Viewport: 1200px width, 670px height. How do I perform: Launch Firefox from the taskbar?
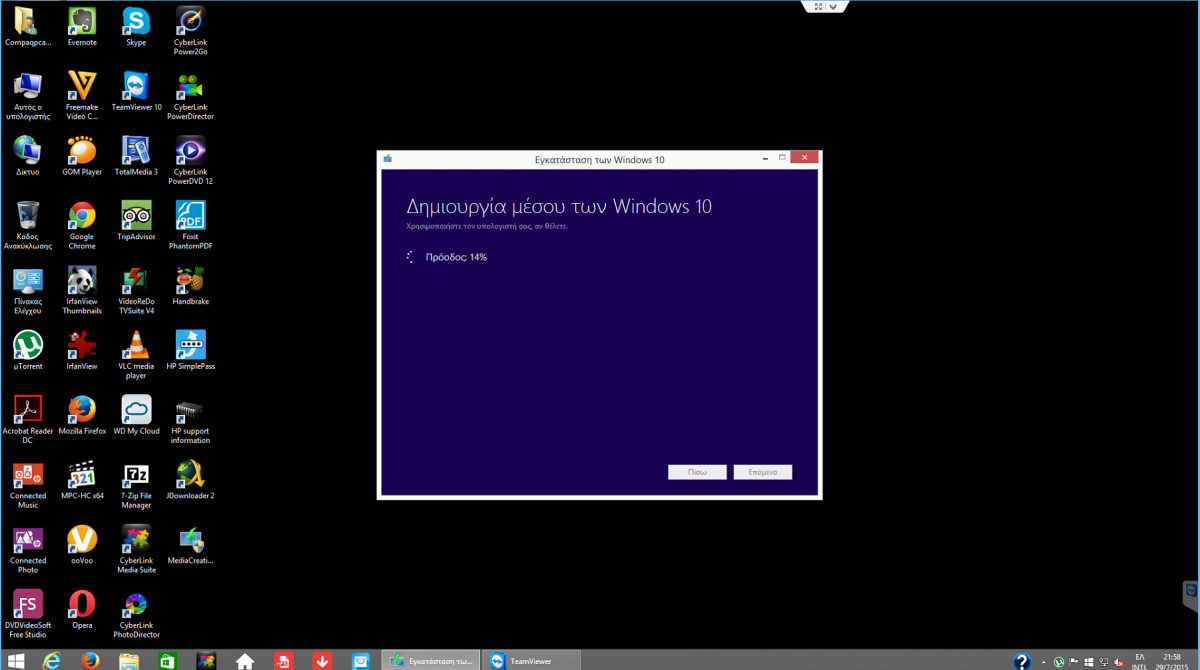[90, 661]
